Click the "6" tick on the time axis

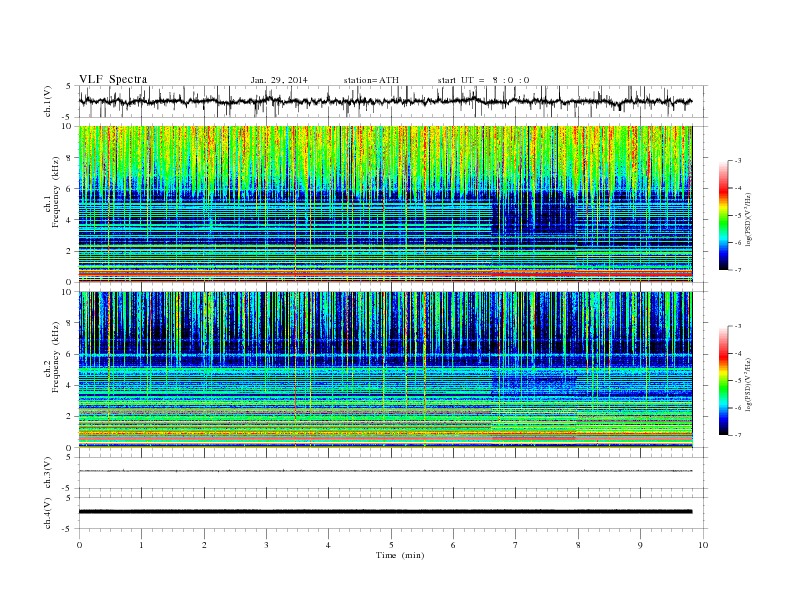click(x=453, y=545)
